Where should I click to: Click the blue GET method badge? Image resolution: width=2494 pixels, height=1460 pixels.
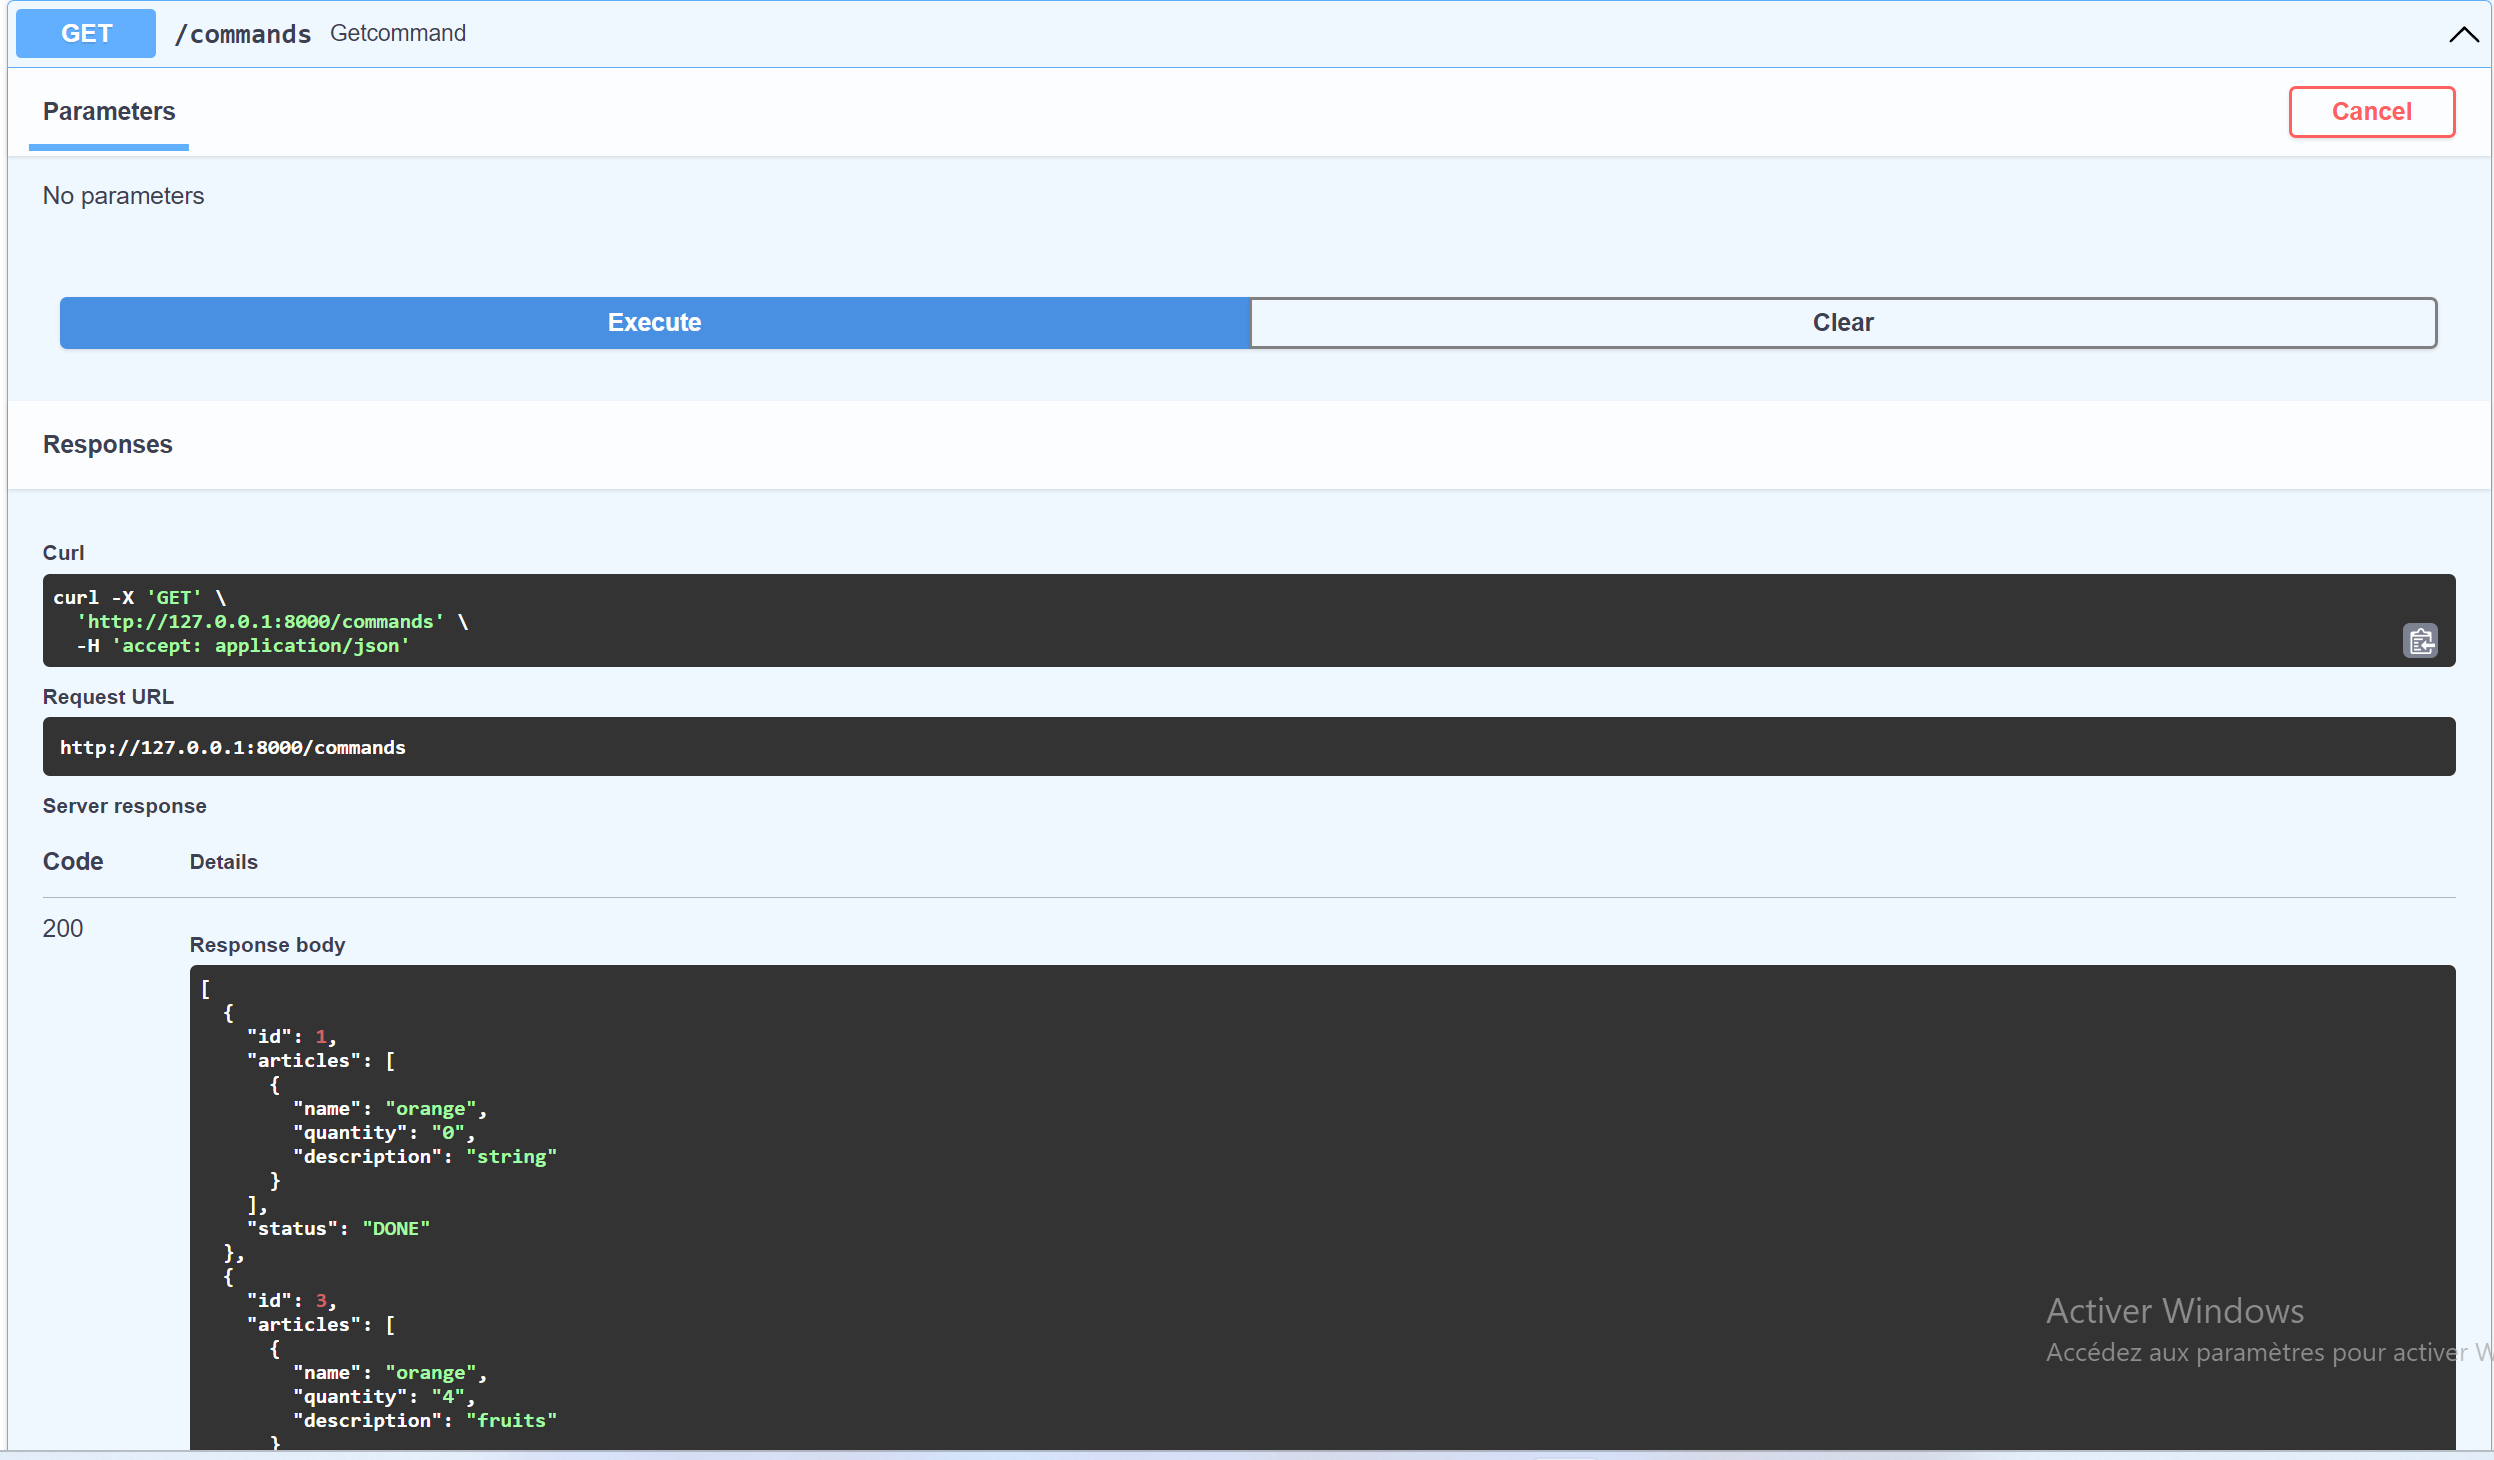coord(85,32)
